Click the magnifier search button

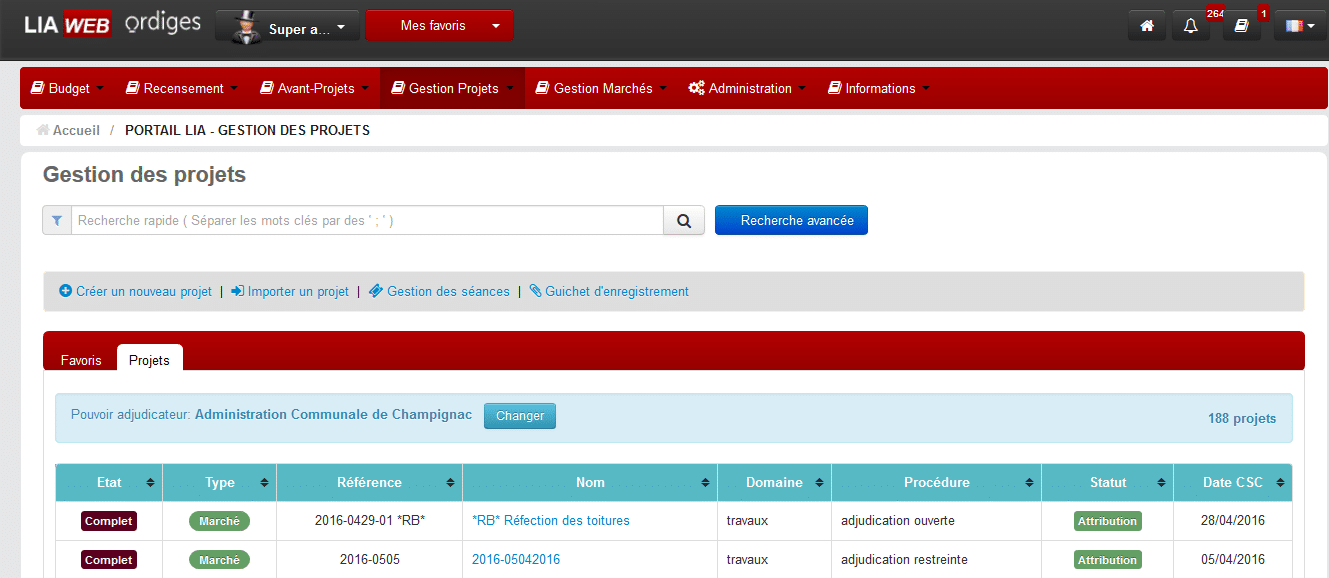tap(684, 220)
